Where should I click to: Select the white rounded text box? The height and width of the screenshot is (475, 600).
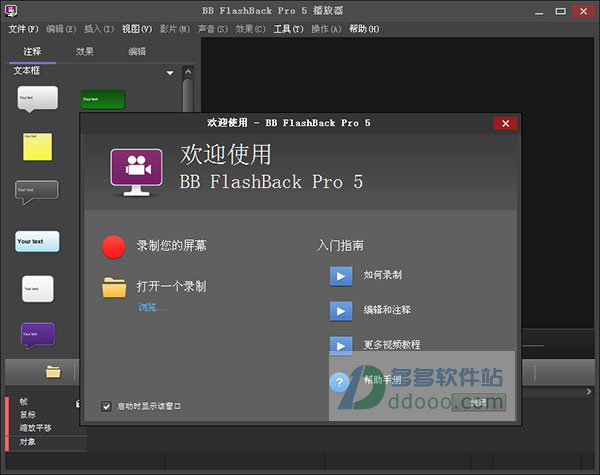[38, 289]
